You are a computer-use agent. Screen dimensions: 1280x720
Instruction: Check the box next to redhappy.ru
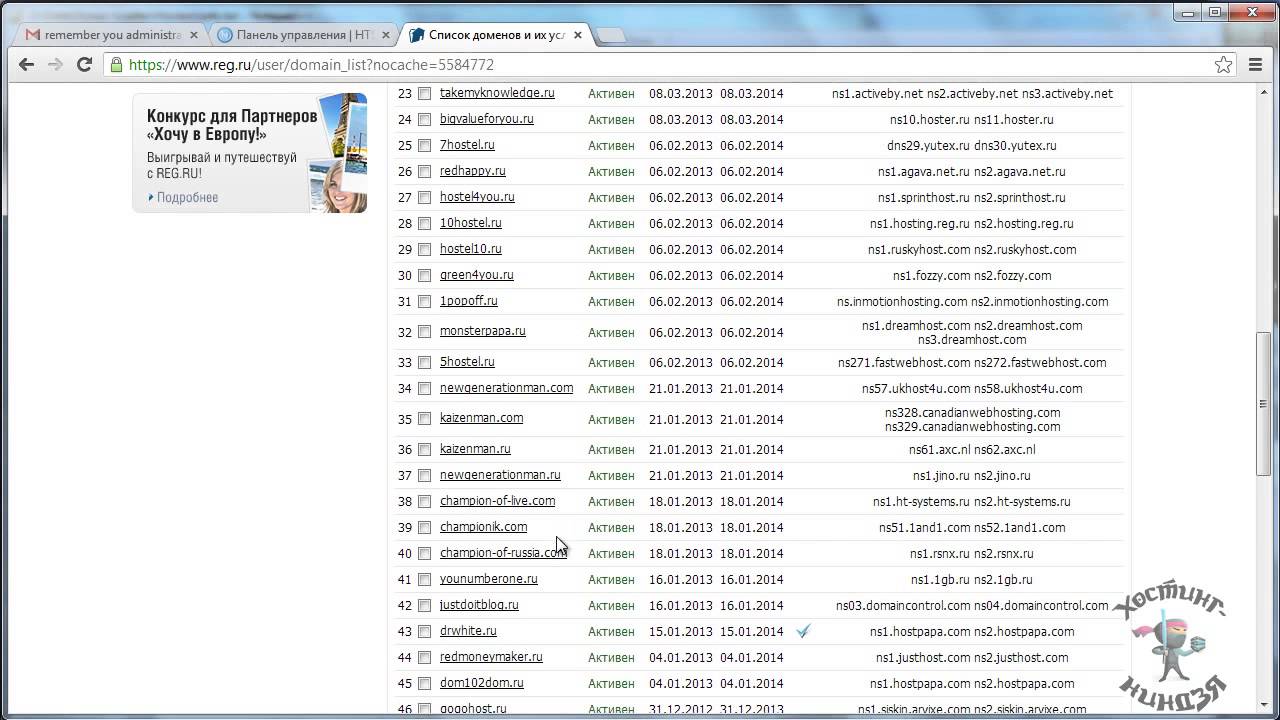click(424, 171)
